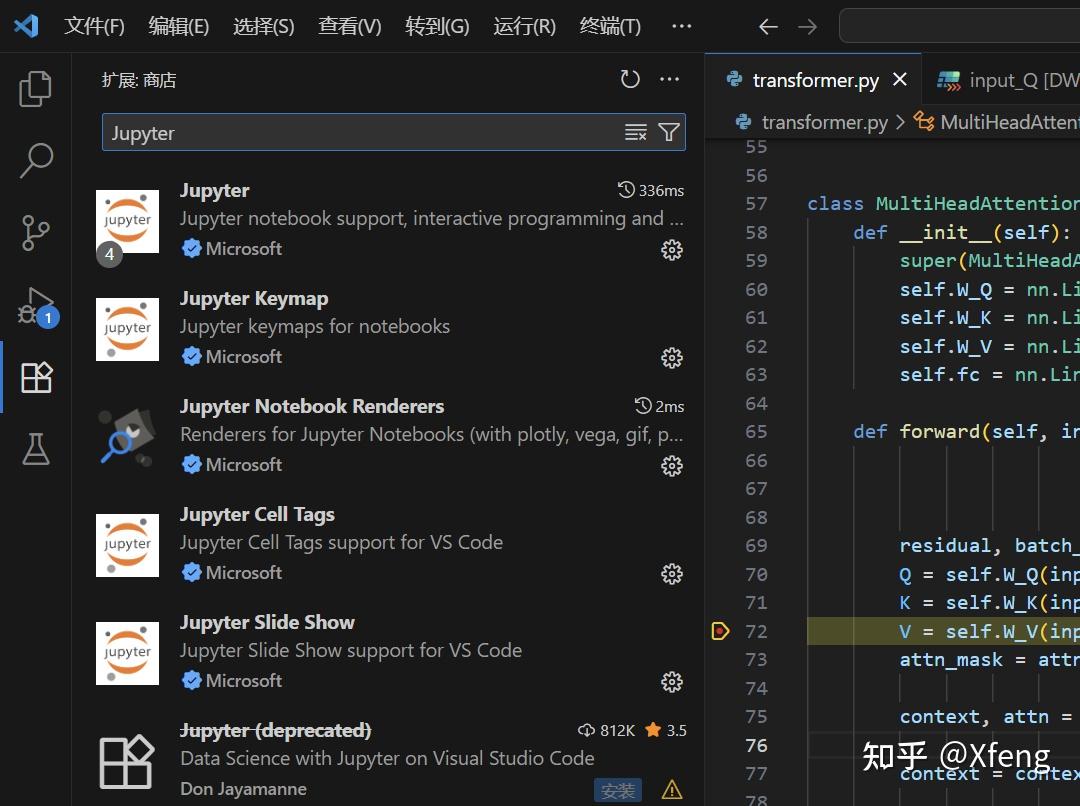
Task: Clear the extension search input
Action: click(x=635, y=131)
